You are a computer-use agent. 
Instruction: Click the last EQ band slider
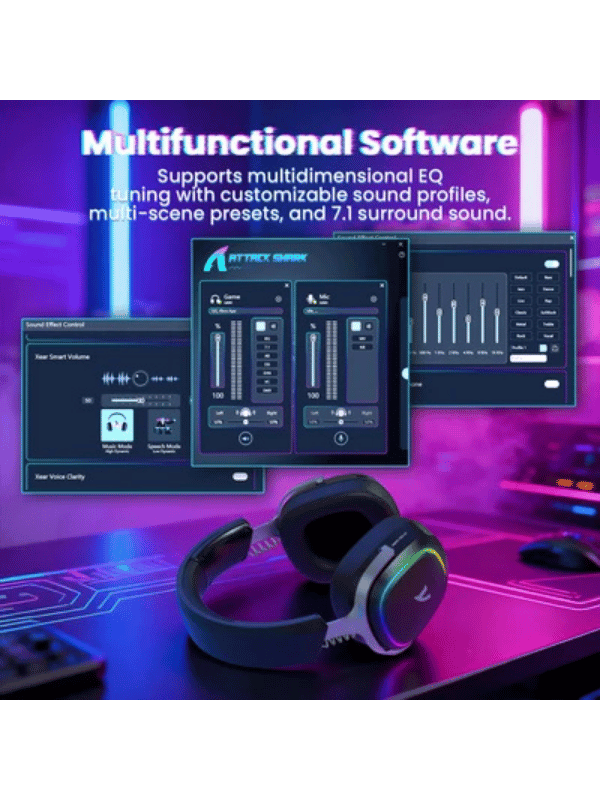tap(497, 313)
